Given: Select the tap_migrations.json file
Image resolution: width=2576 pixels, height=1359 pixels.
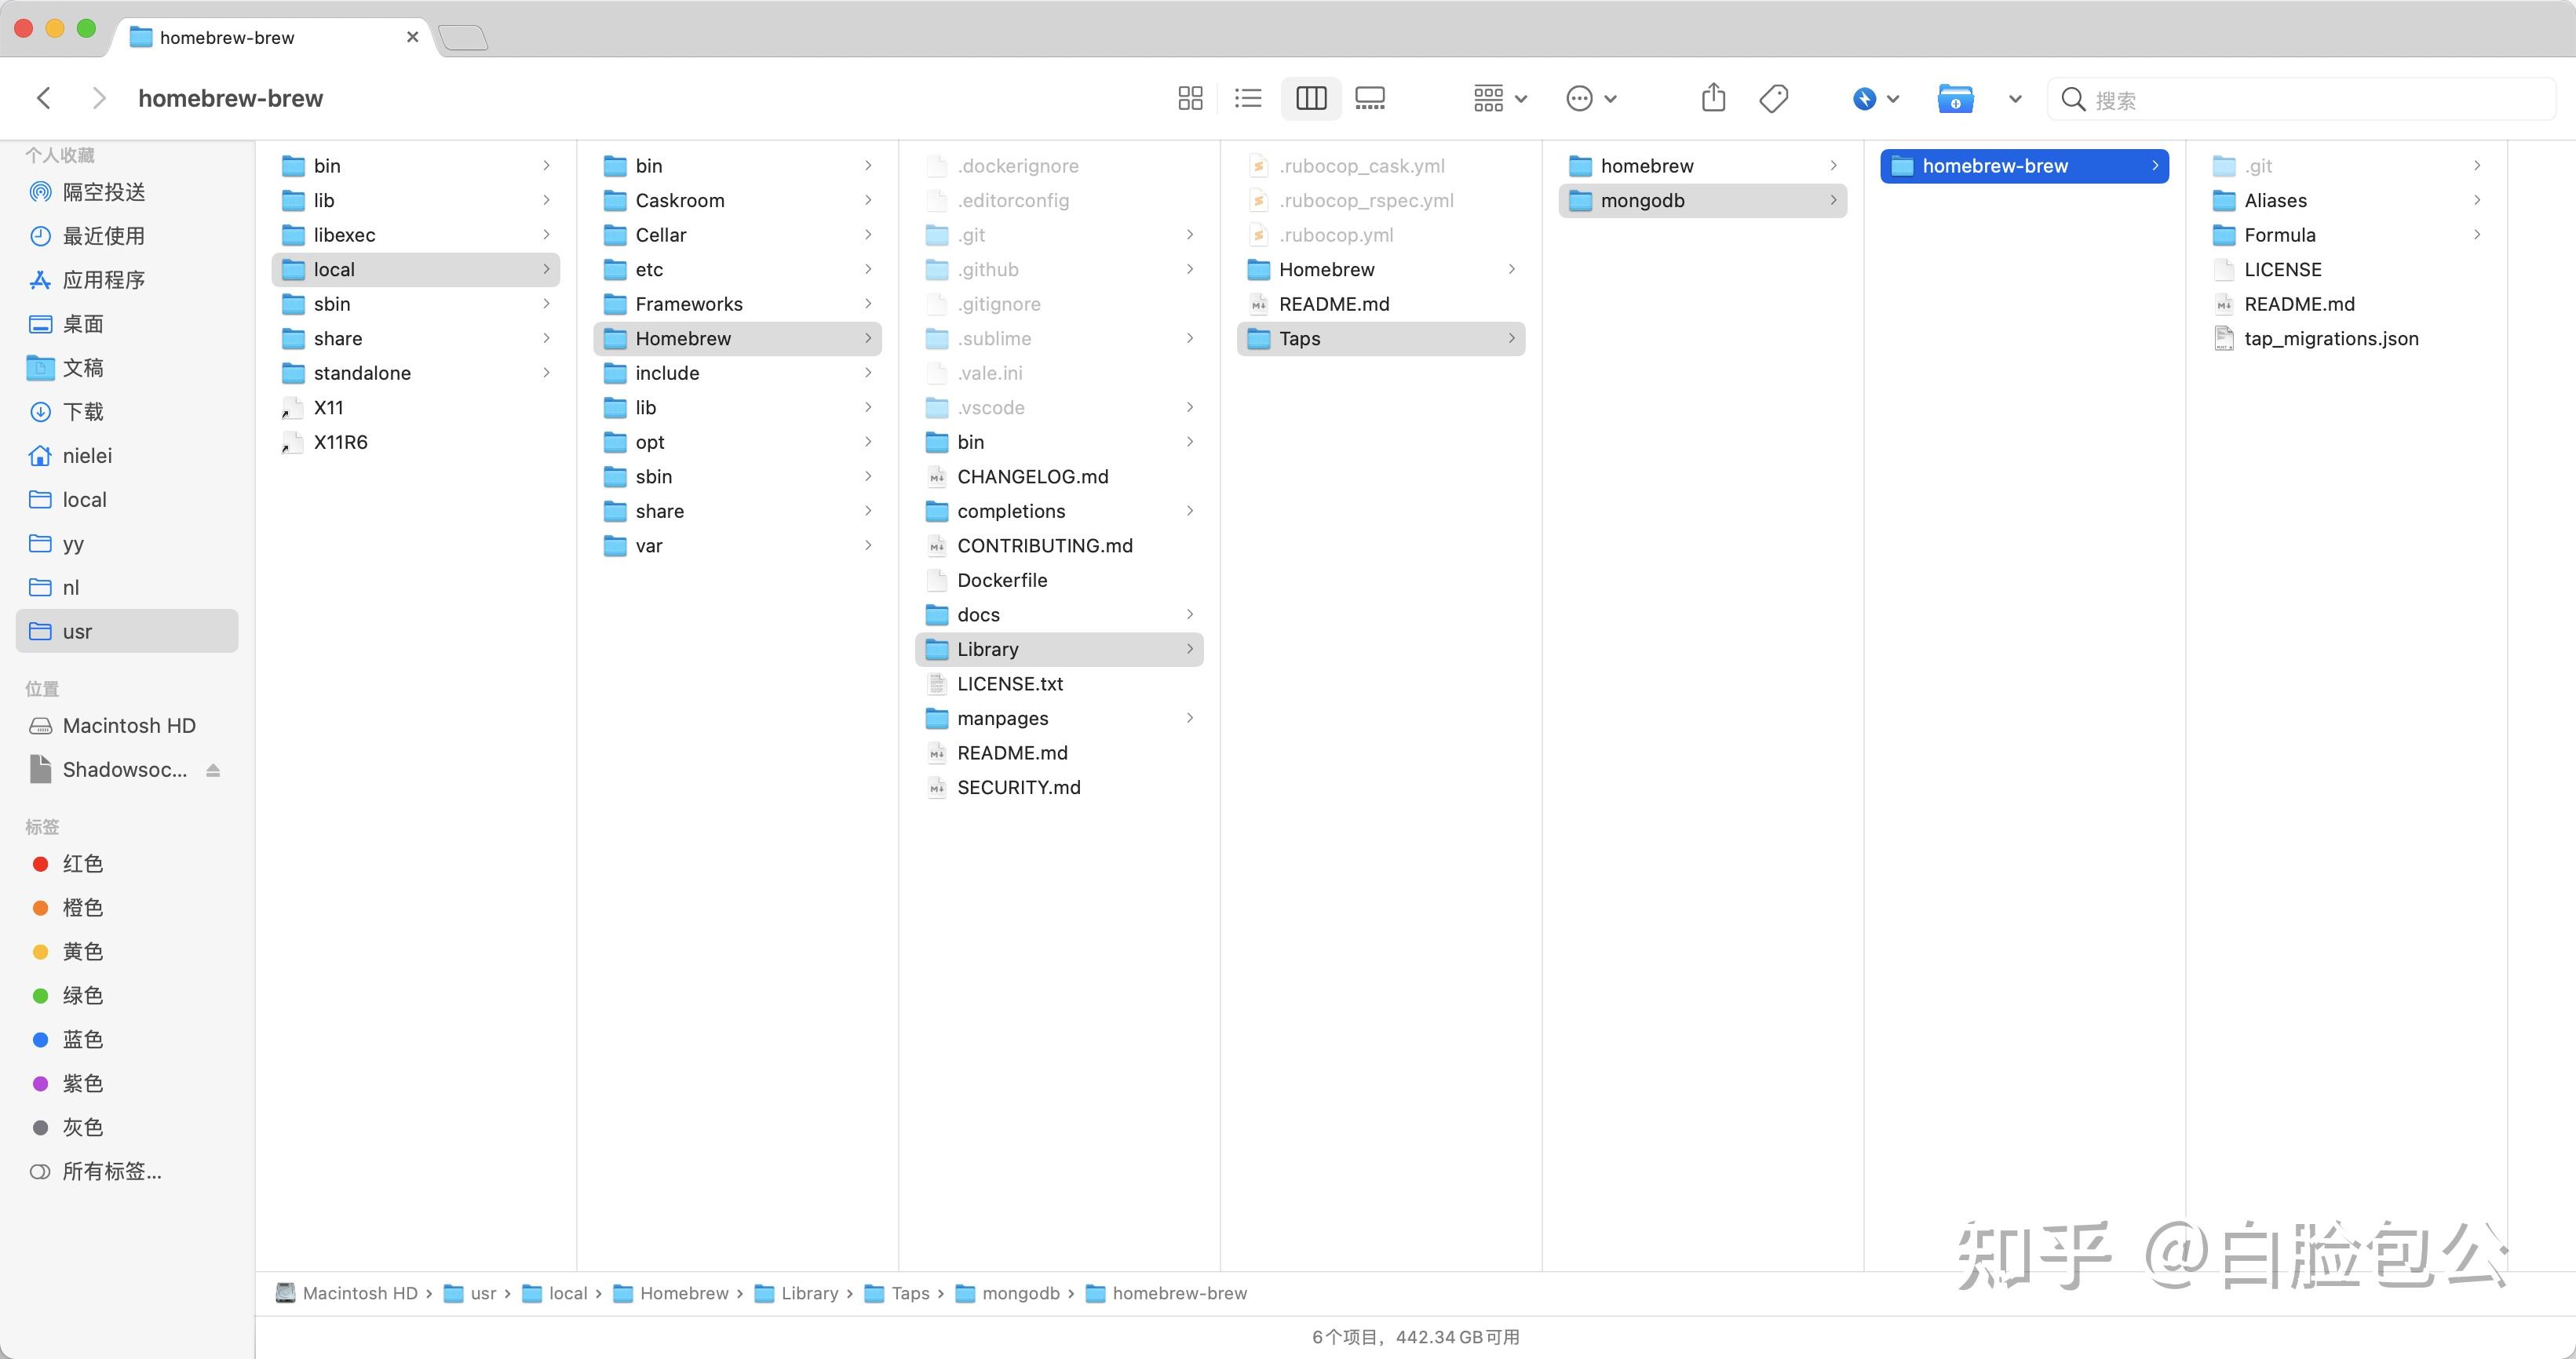Looking at the screenshot, I should (2330, 339).
